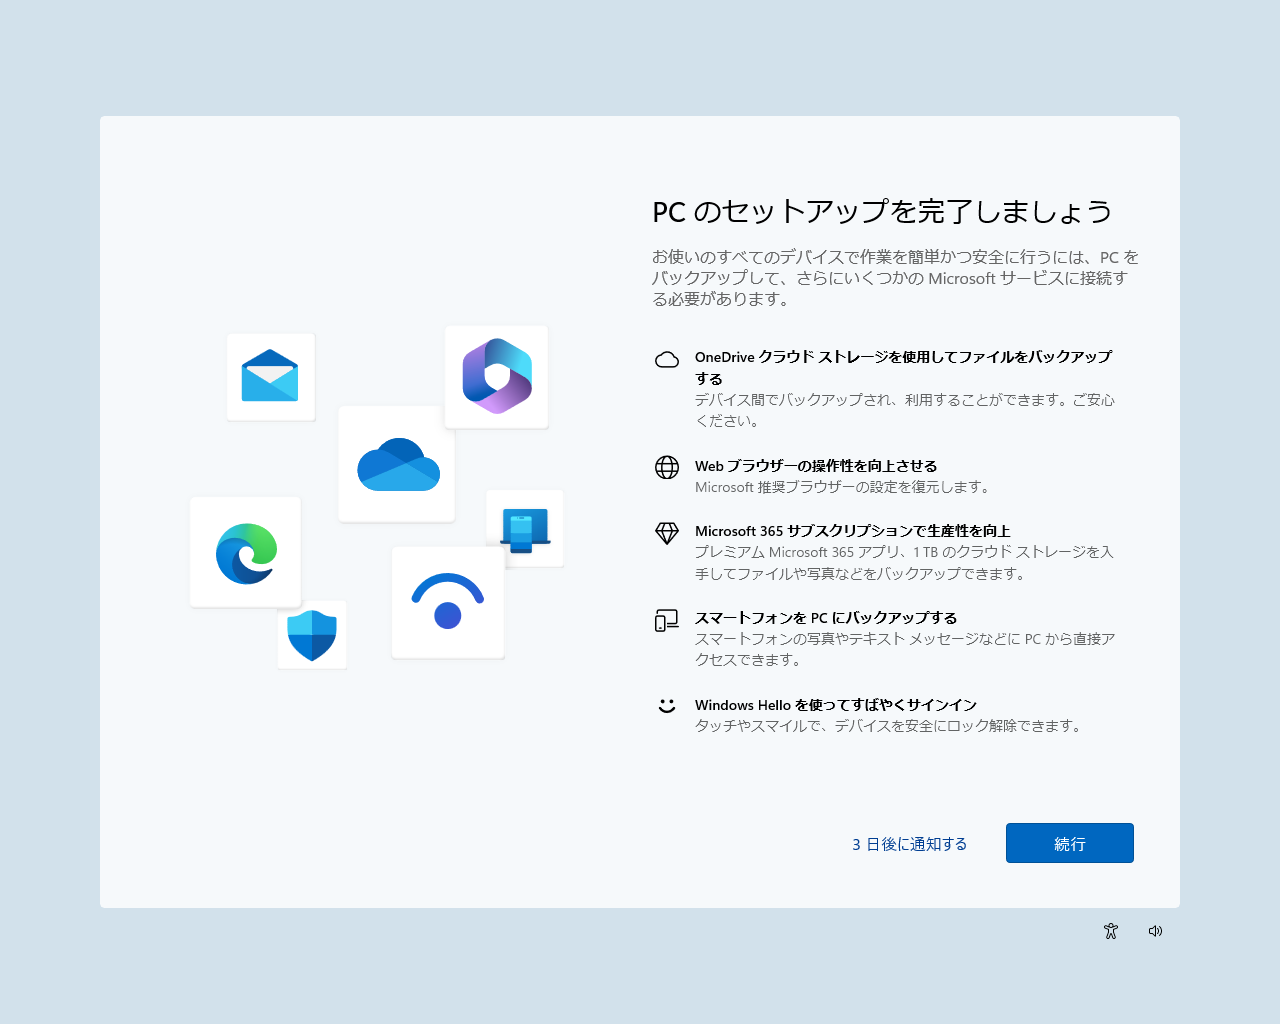Screen dimensions: 1280x1024
Task: Click プレミアム Microsoft 365 アプリ description text
Action: 904,563
